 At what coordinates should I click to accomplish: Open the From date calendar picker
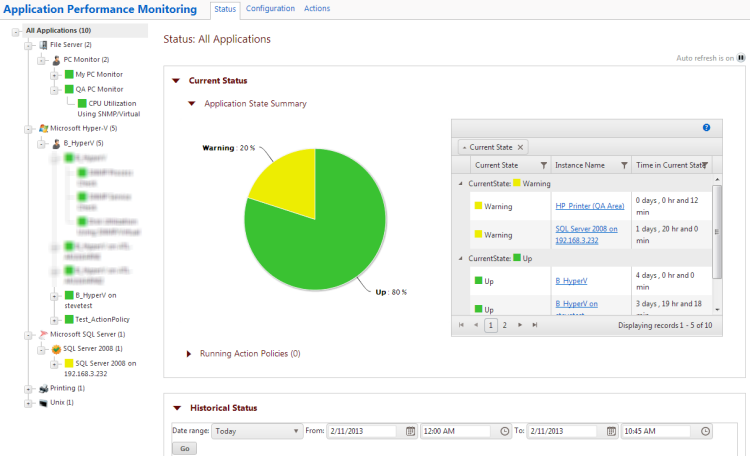[x=410, y=431]
